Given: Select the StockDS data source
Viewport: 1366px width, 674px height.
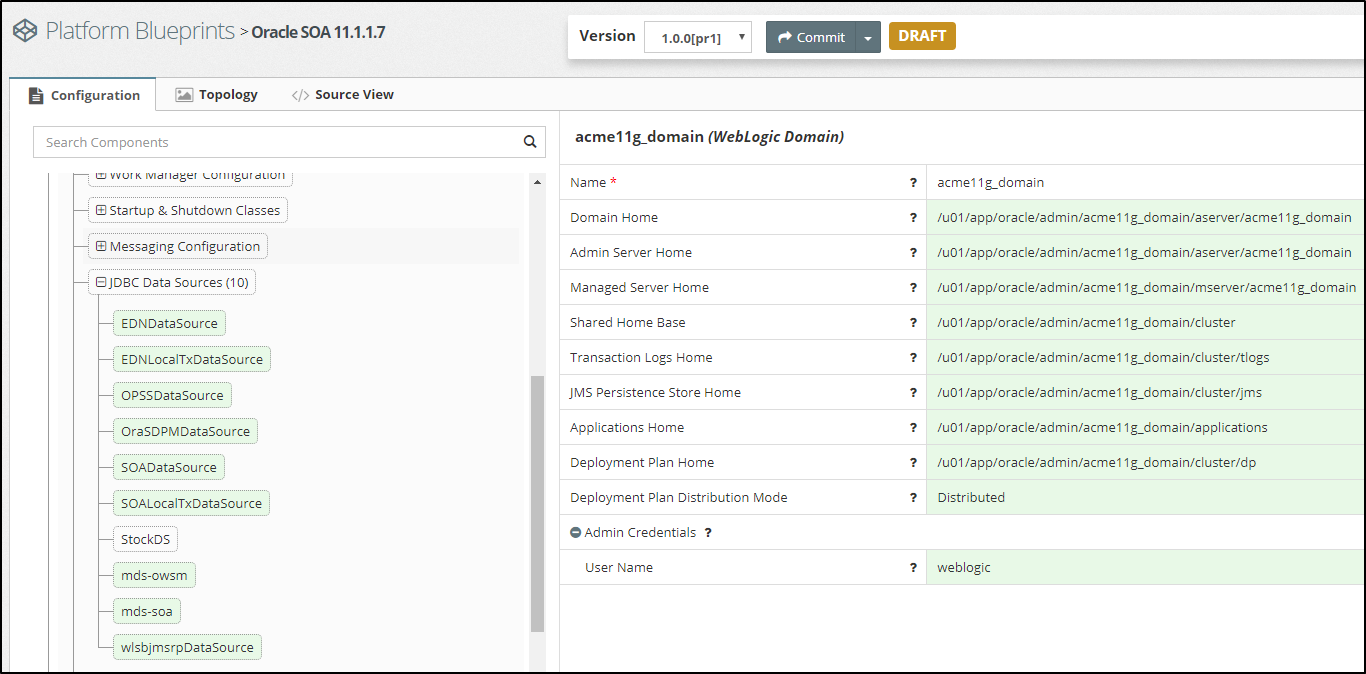Looking at the screenshot, I should click(x=146, y=540).
